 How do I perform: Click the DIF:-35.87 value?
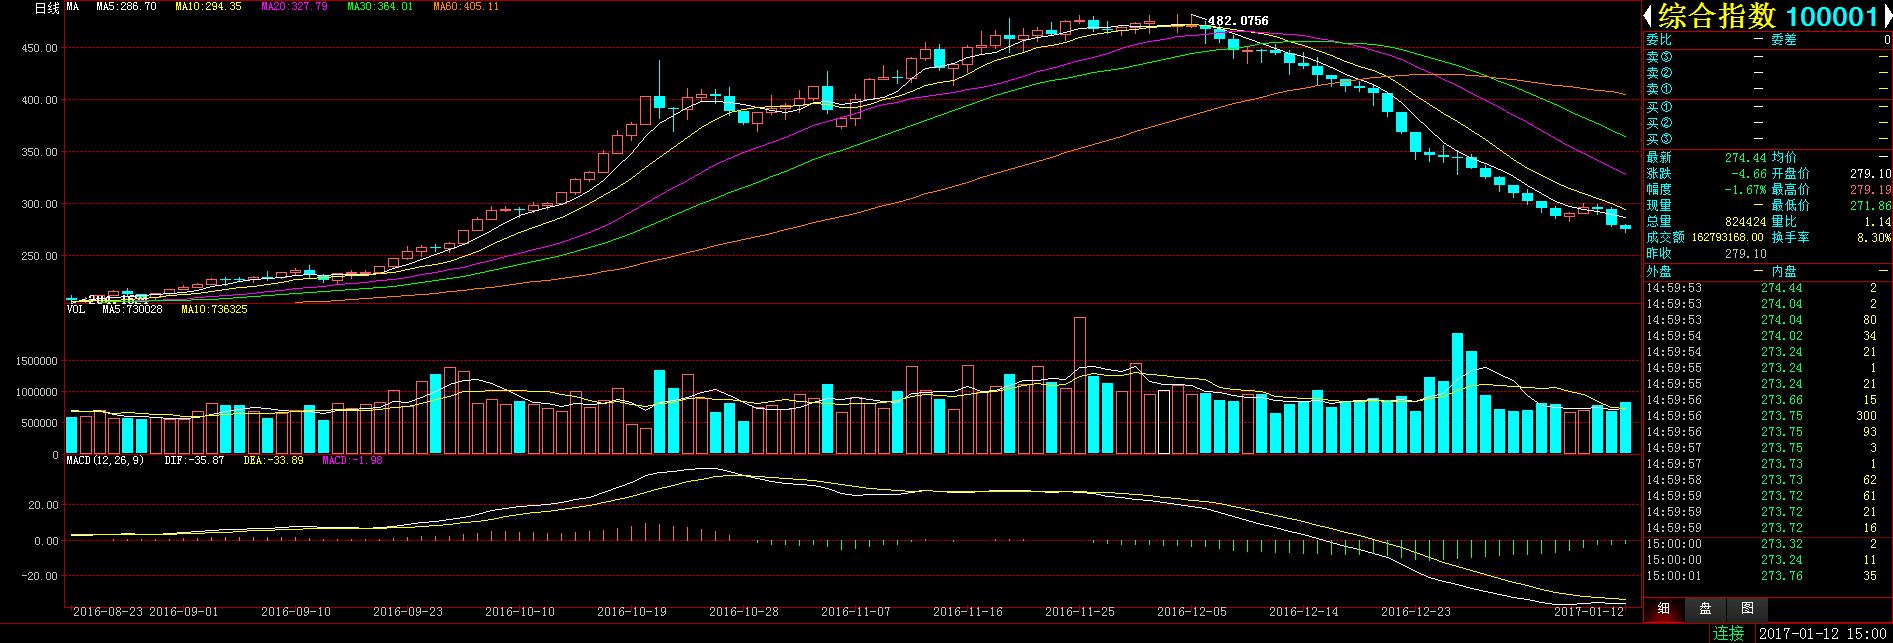click(194, 461)
